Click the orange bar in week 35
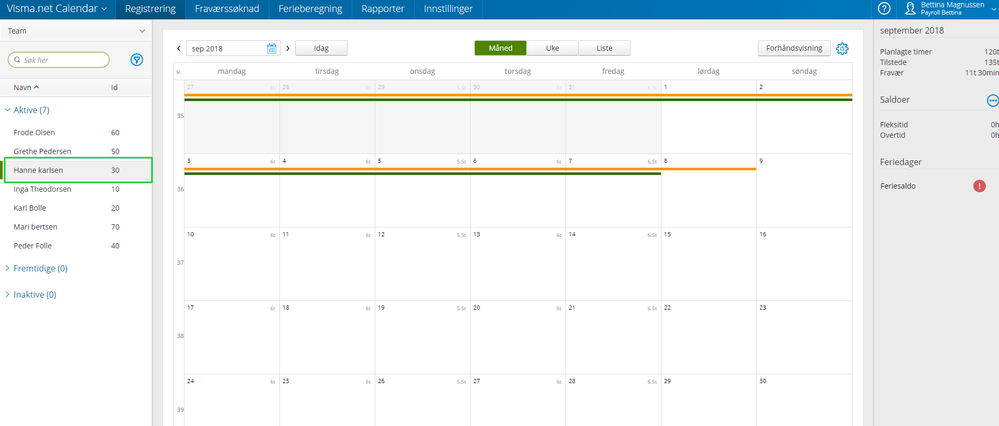Screen dimensions: 999x426 [x=518, y=96]
